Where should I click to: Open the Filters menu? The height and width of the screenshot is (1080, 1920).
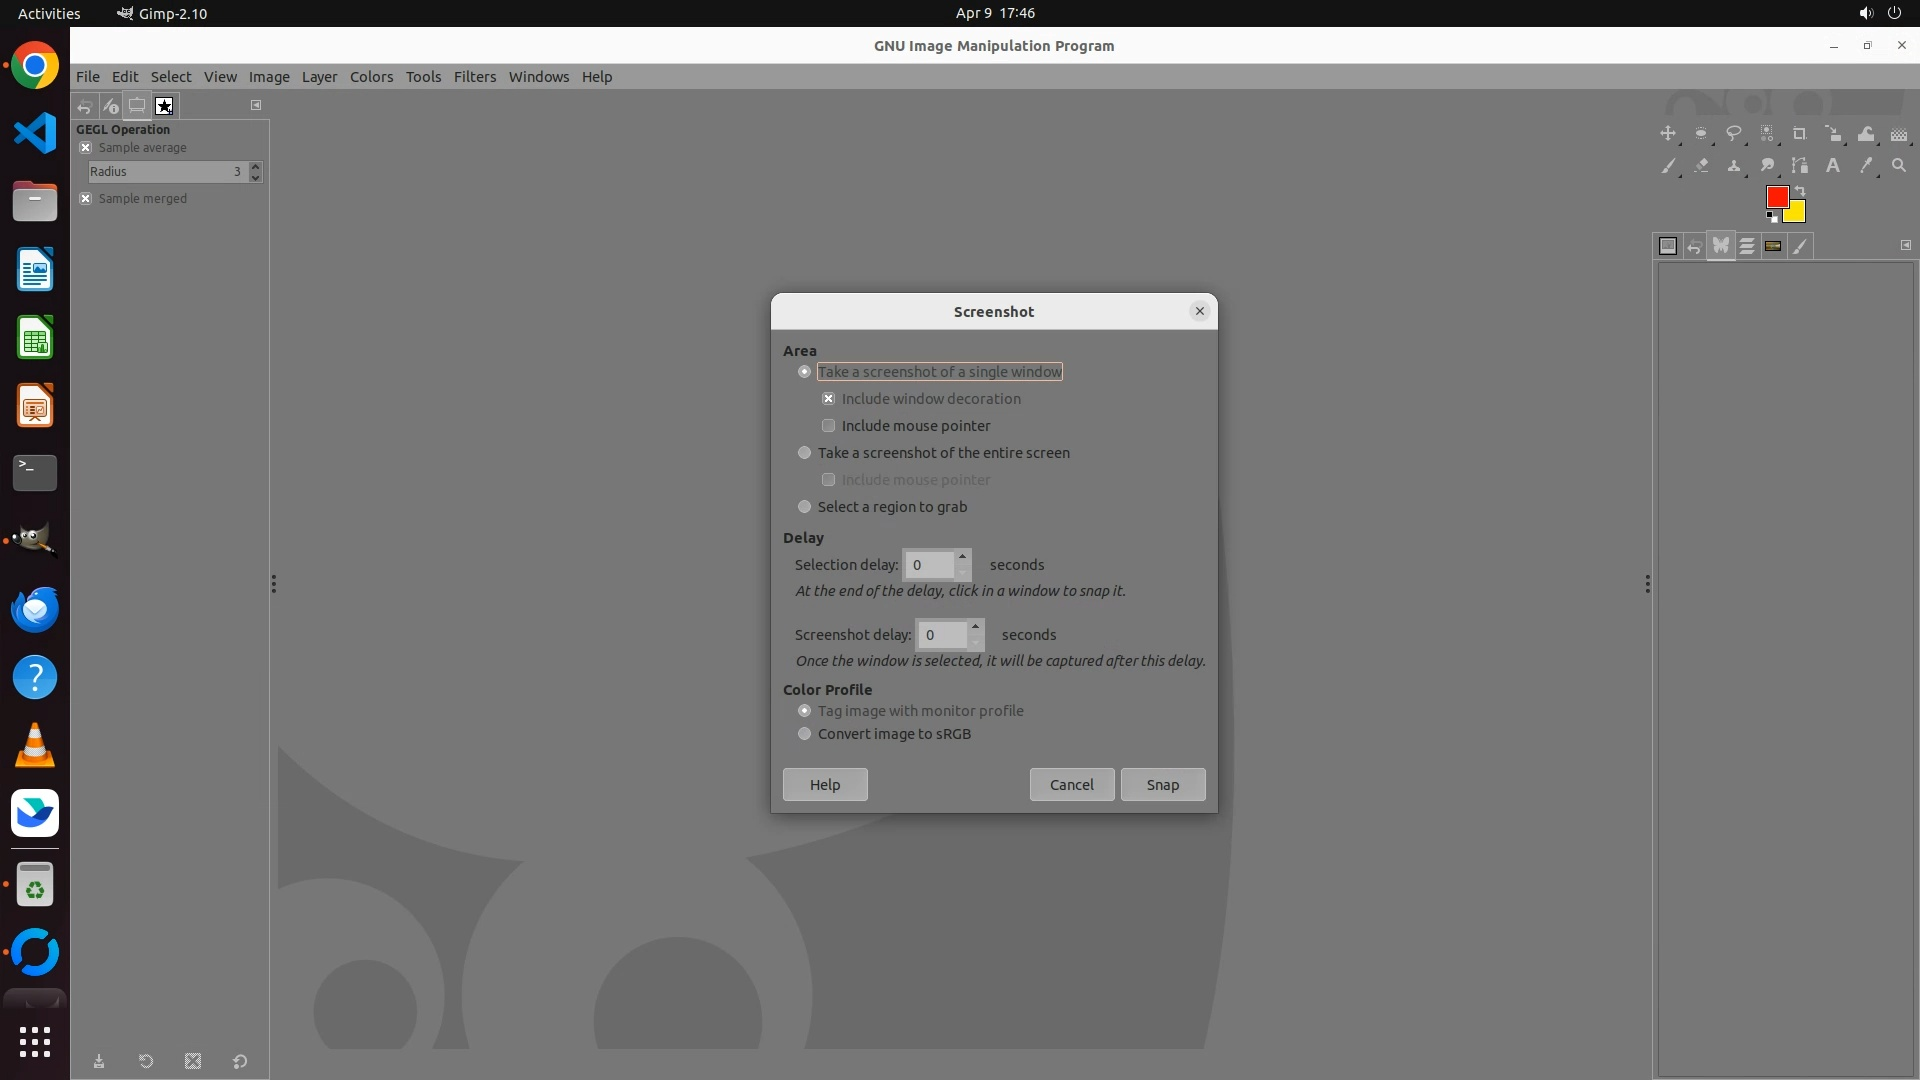tap(474, 77)
